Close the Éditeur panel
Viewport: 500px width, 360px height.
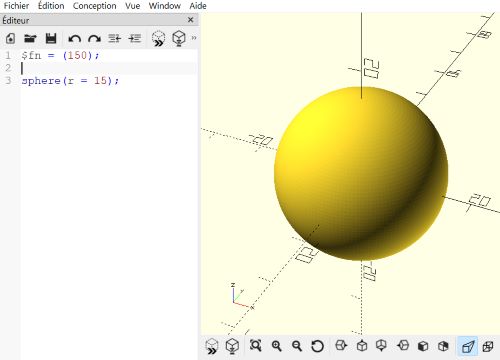coord(191,20)
